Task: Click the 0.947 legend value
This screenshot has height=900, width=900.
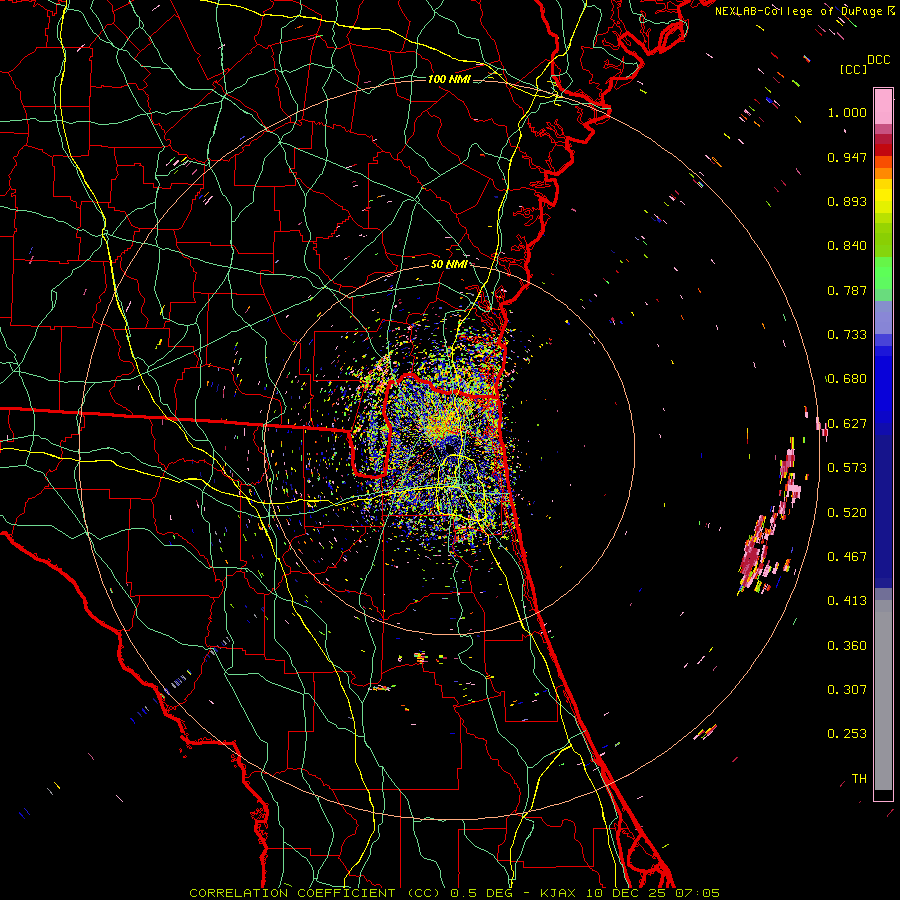Action: tap(847, 157)
